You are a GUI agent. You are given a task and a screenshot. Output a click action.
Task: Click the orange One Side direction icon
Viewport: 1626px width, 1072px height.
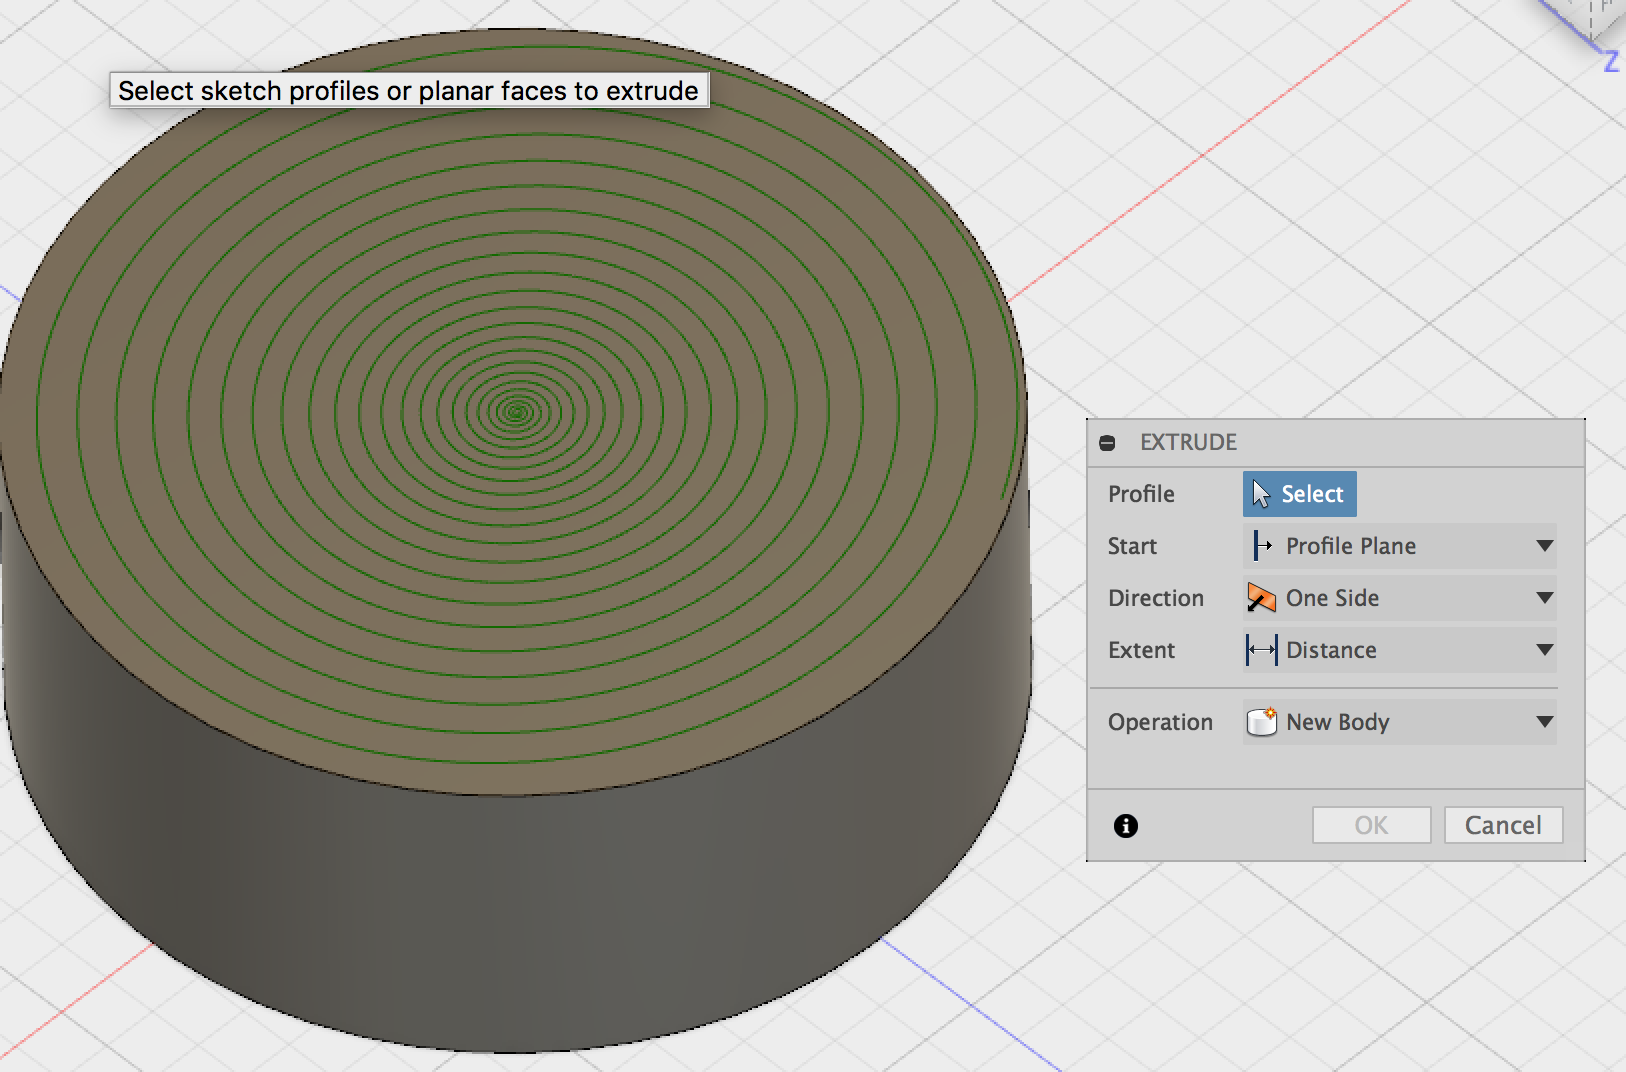click(1262, 598)
